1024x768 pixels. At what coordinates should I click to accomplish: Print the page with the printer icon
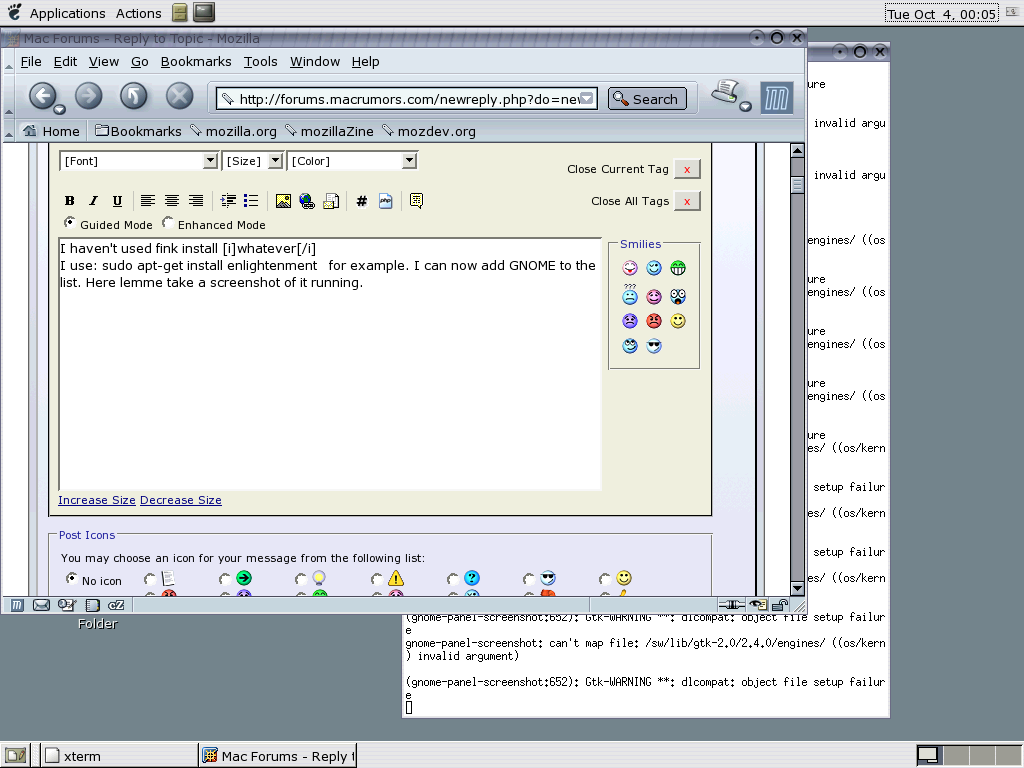point(725,93)
